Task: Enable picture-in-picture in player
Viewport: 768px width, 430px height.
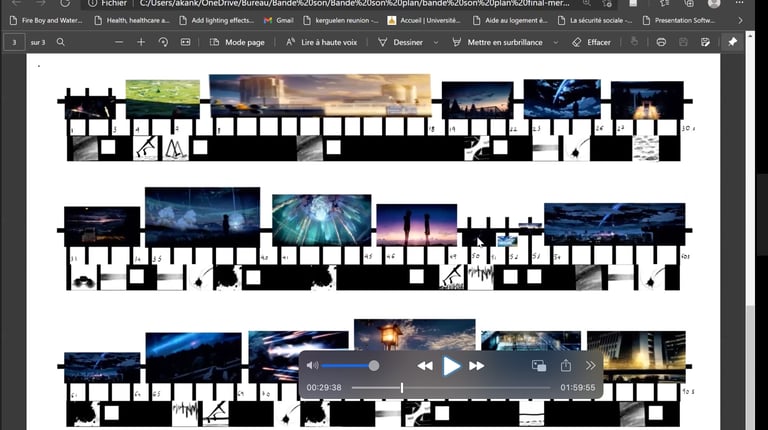Action: point(539,365)
